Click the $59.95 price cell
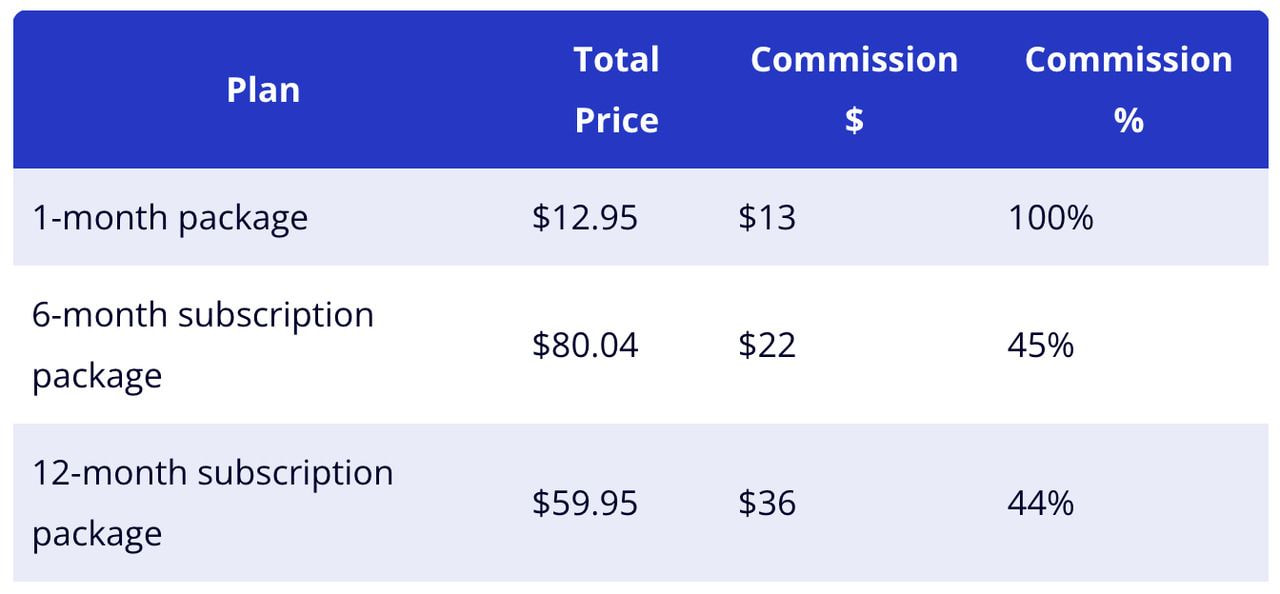 (585, 502)
